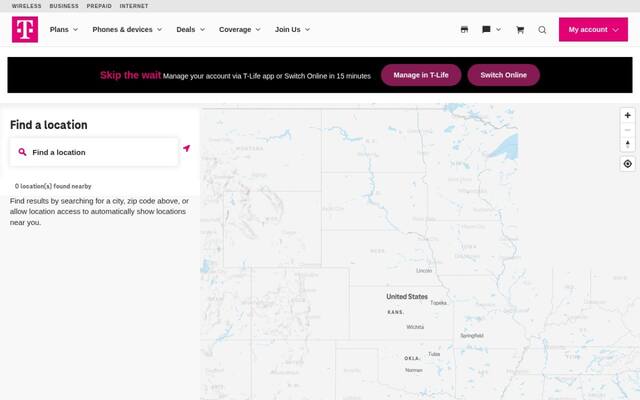Focus the Find a location search field
This screenshot has width=640, height=400.
[94, 152]
